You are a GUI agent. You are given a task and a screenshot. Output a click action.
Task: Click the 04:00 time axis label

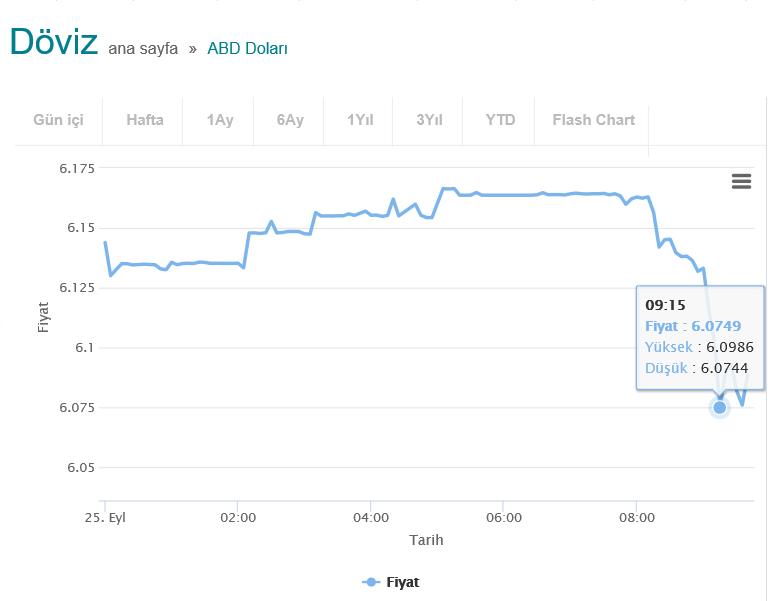371,518
